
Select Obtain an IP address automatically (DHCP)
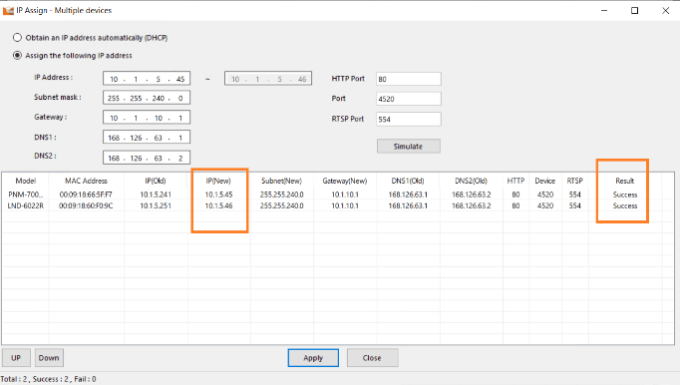click(17, 38)
